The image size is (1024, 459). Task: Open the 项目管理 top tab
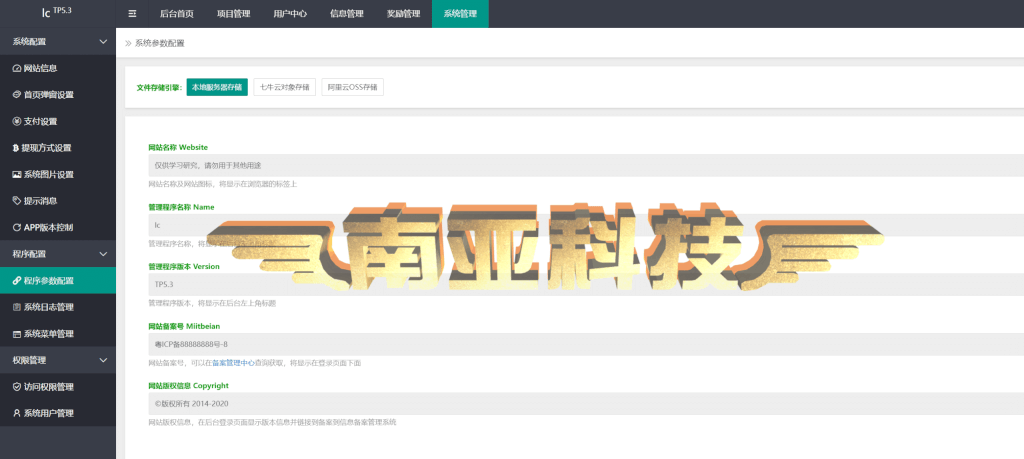(x=233, y=14)
